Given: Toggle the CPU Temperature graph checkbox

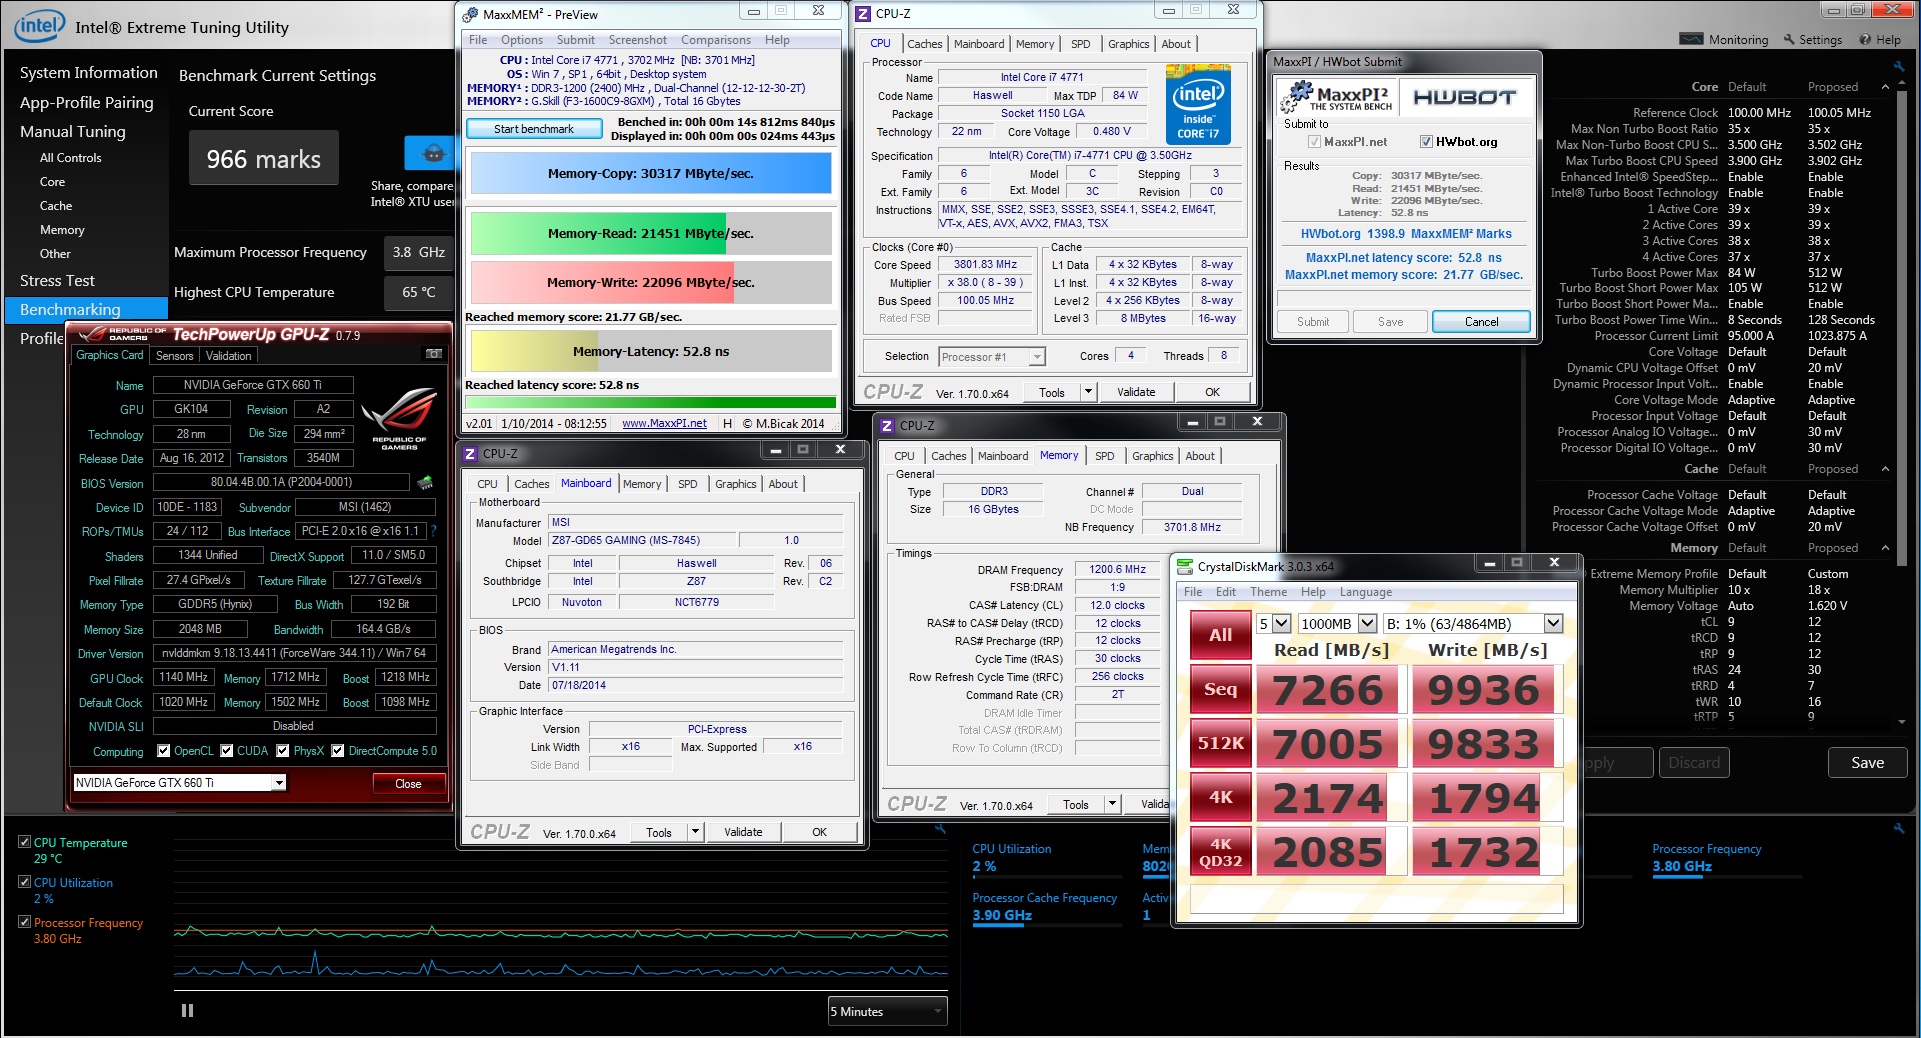Looking at the screenshot, I should pyautogui.click(x=24, y=842).
